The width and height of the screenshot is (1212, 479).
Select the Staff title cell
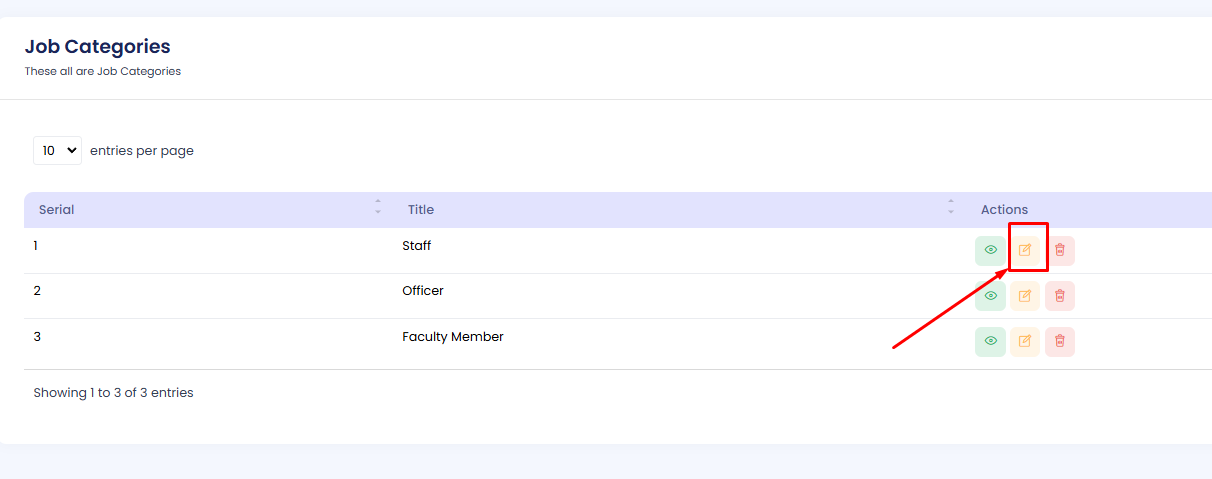point(417,246)
